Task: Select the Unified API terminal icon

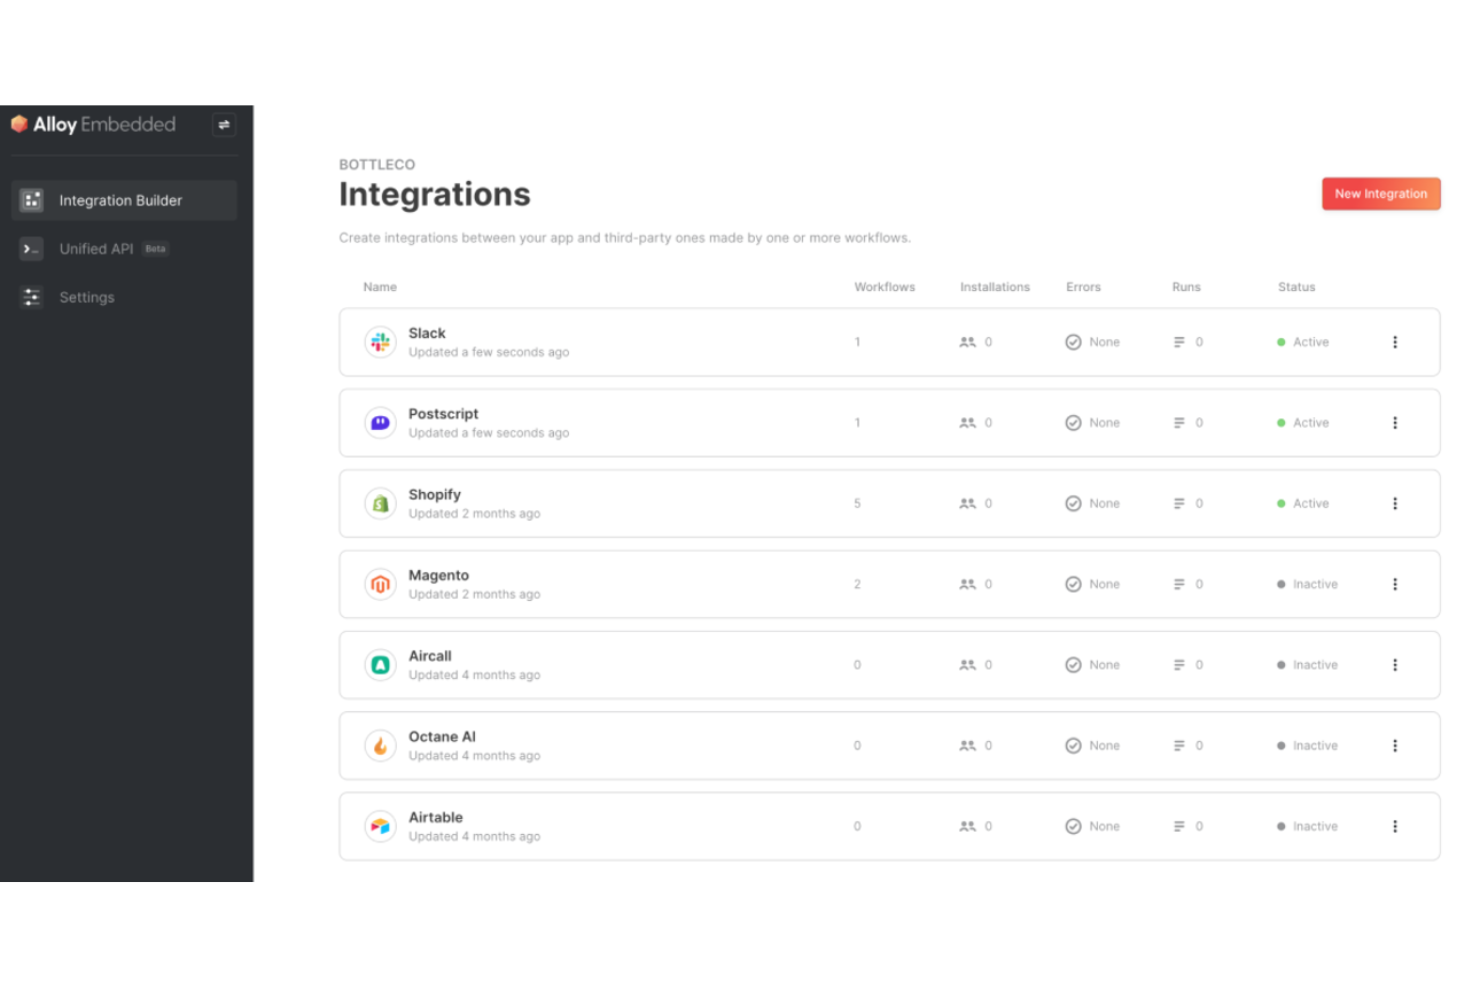Action: pyautogui.click(x=31, y=248)
